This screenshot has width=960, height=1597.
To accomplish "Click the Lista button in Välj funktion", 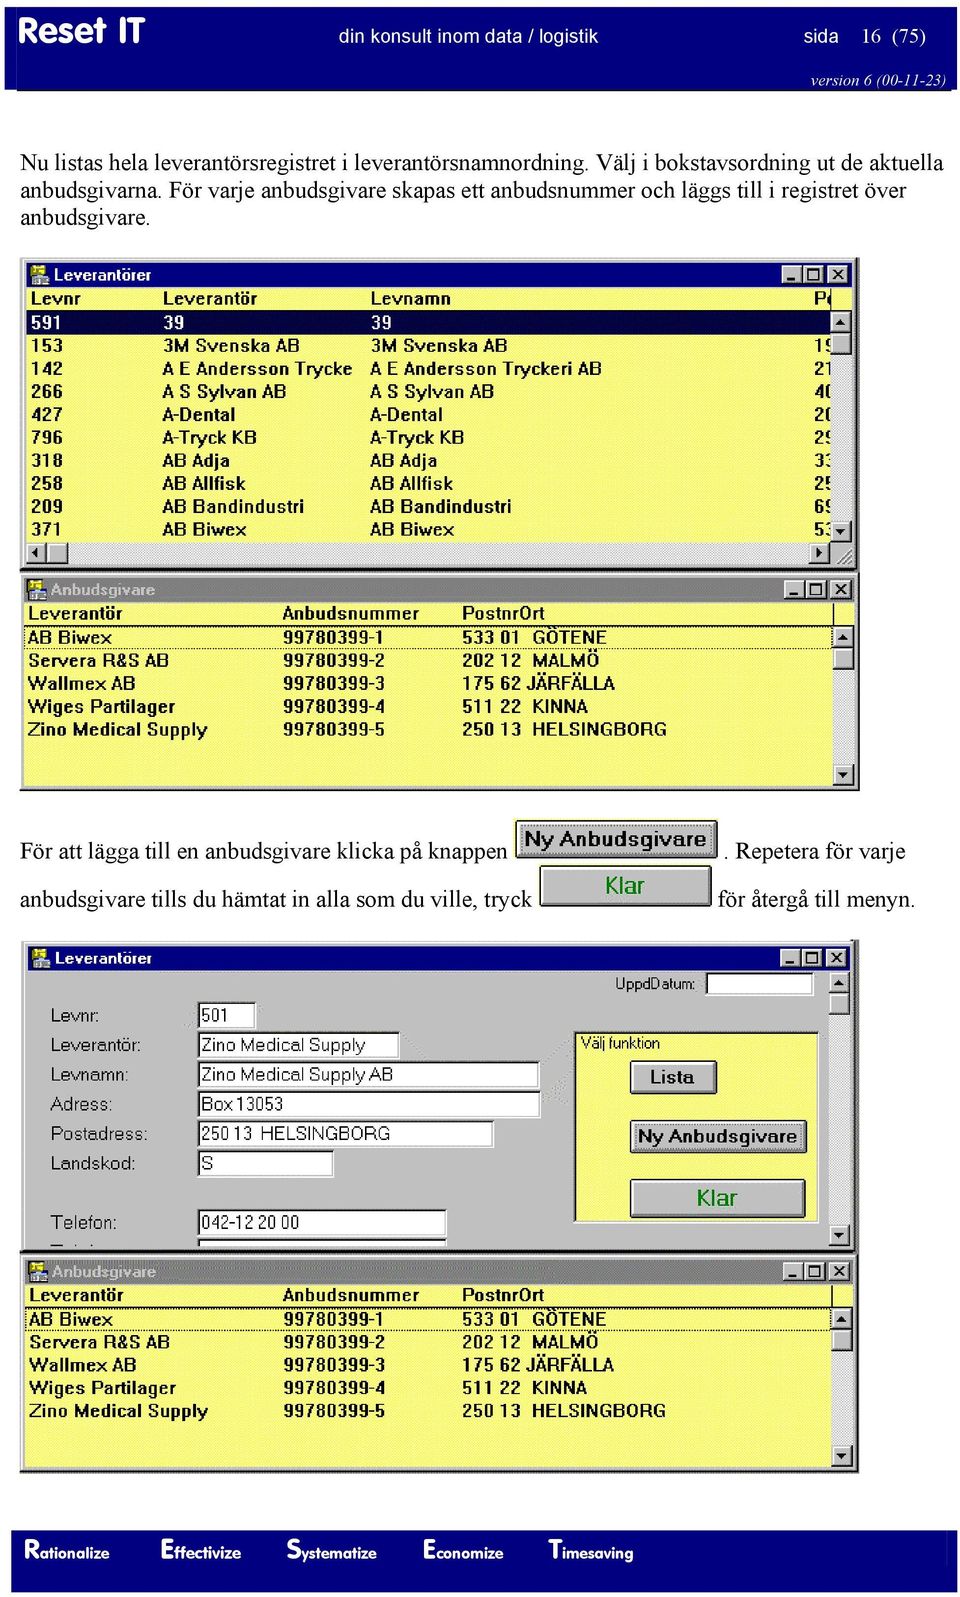I will pyautogui.click(x=673, y=1077).
